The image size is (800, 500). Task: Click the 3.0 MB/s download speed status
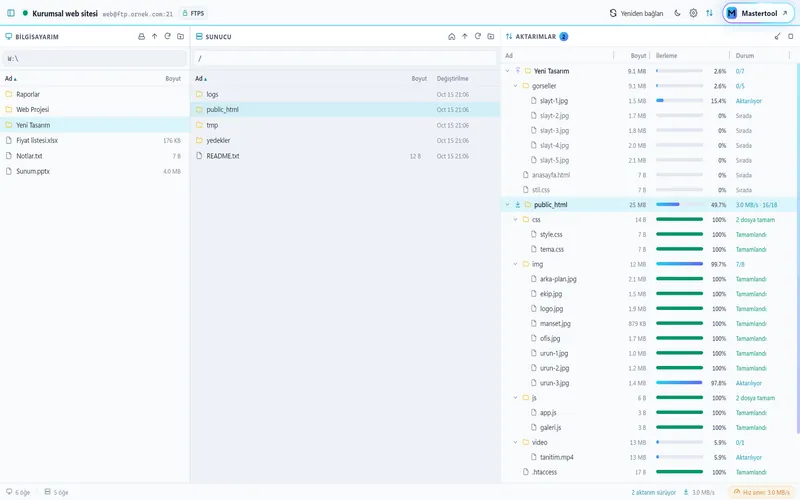coord(699,492)
